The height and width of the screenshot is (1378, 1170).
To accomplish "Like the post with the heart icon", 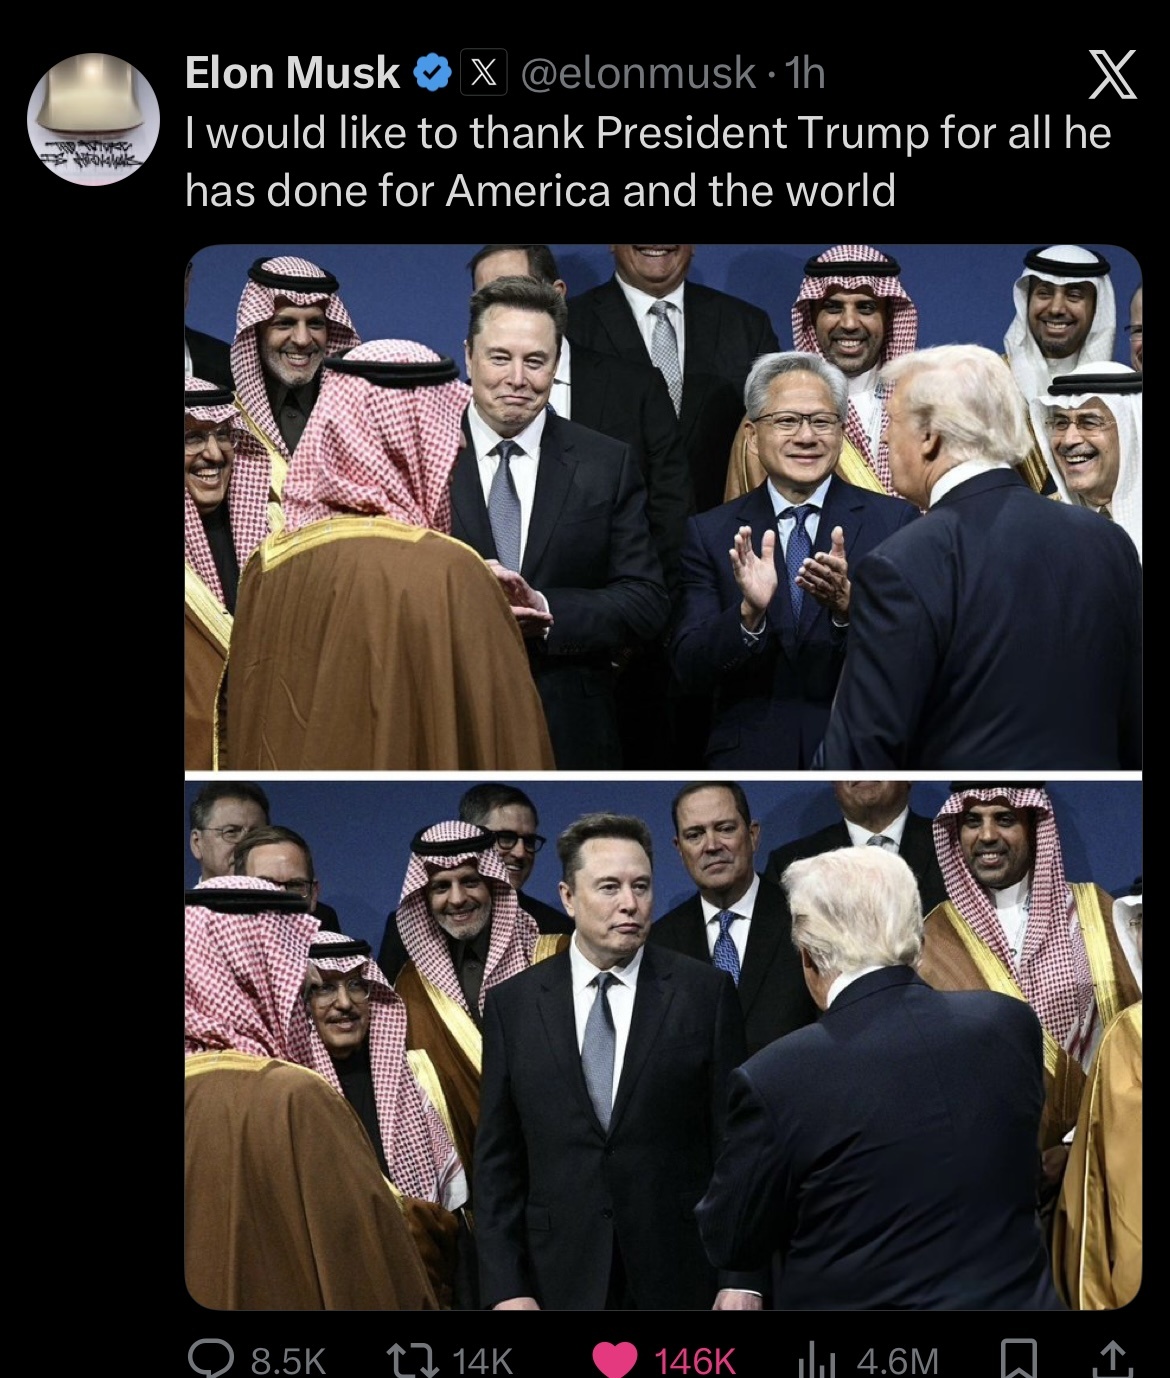I will (x=614, y=1359).
